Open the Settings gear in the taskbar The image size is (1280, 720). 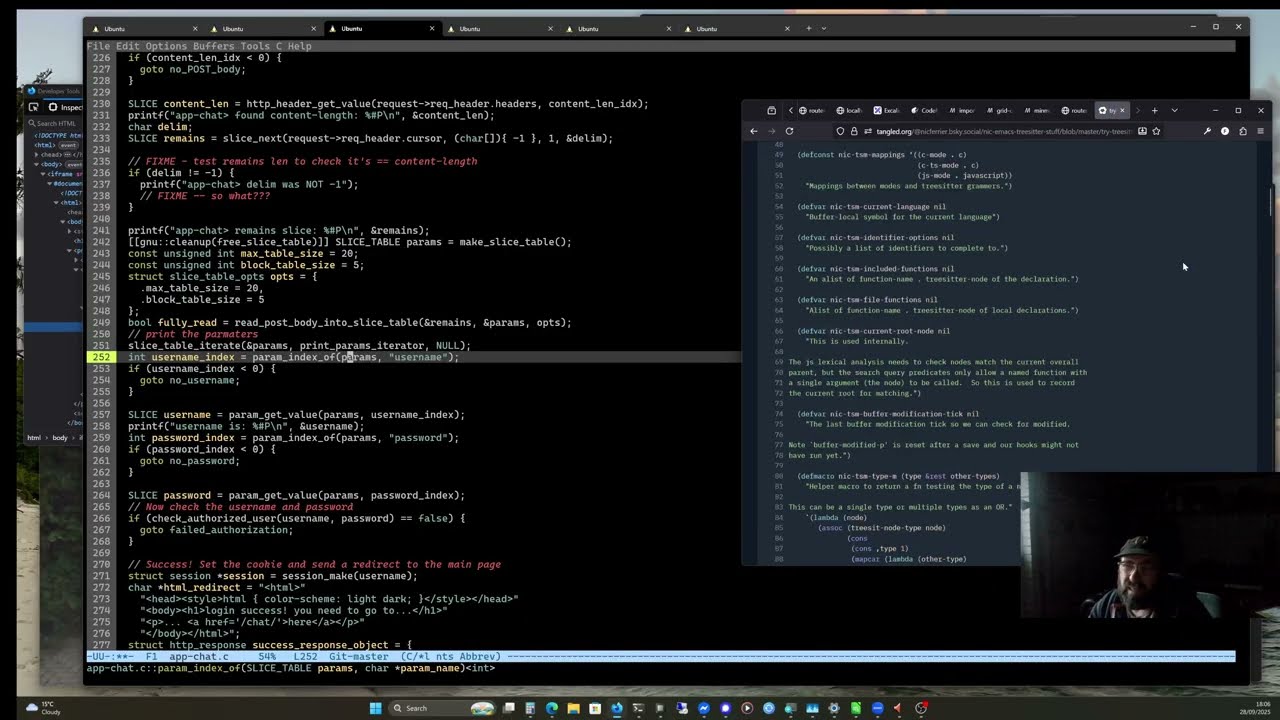tap(834, 708)
